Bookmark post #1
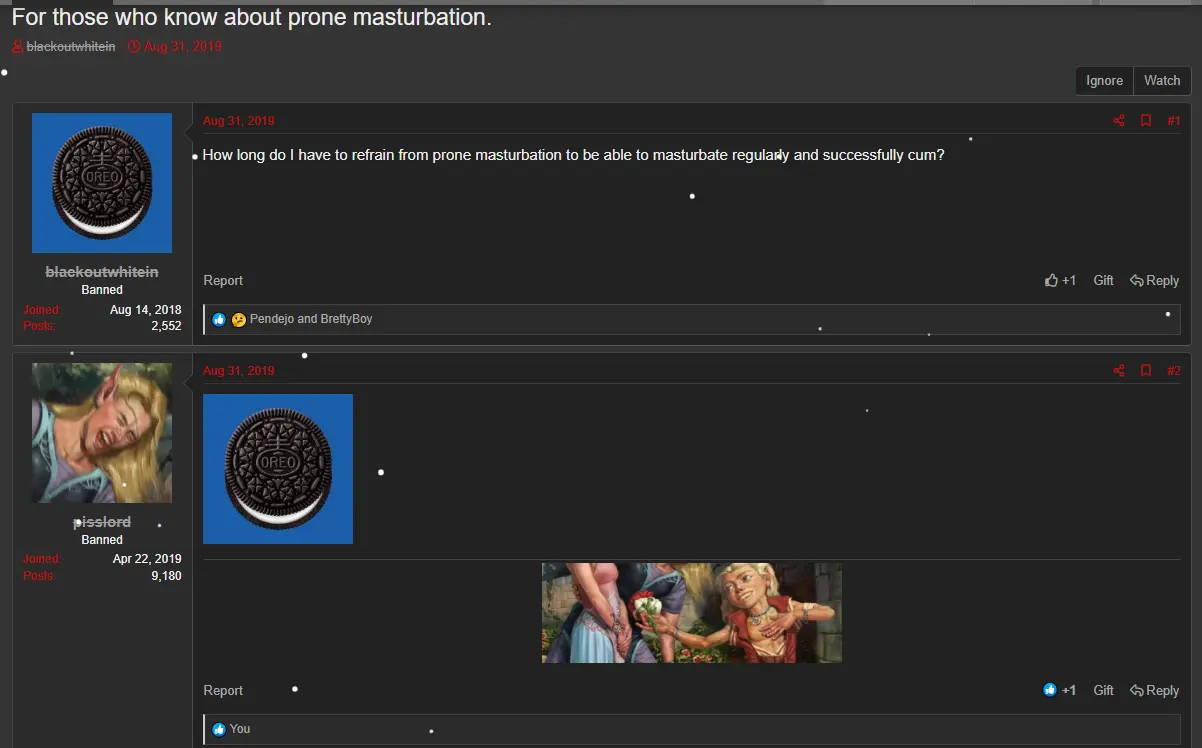1202x748 pixels. point(1146,121)
